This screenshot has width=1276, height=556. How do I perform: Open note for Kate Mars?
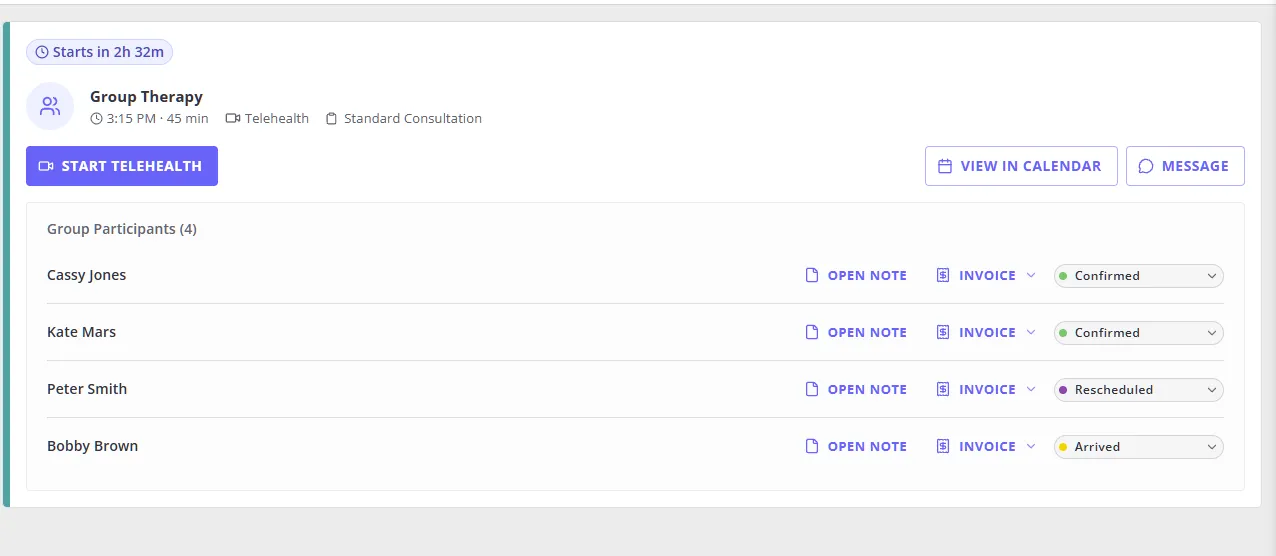857,333
